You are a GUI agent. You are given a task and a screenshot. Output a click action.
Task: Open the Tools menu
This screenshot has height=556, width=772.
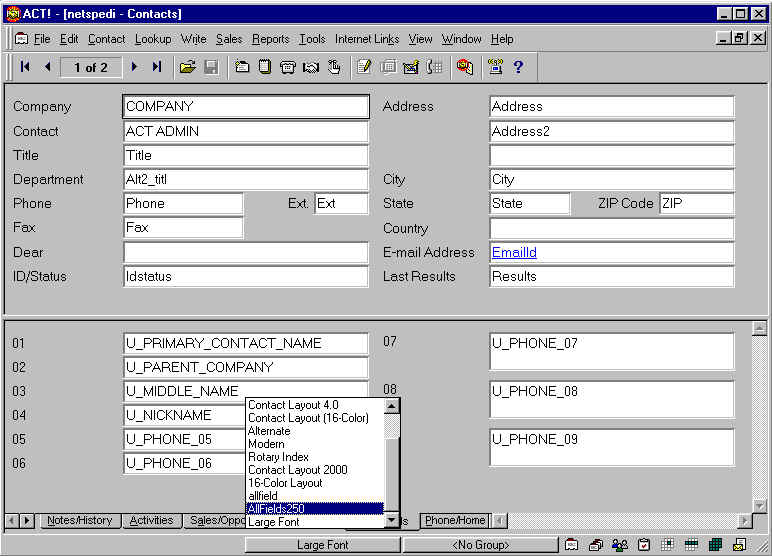click(x=312, y=39)
